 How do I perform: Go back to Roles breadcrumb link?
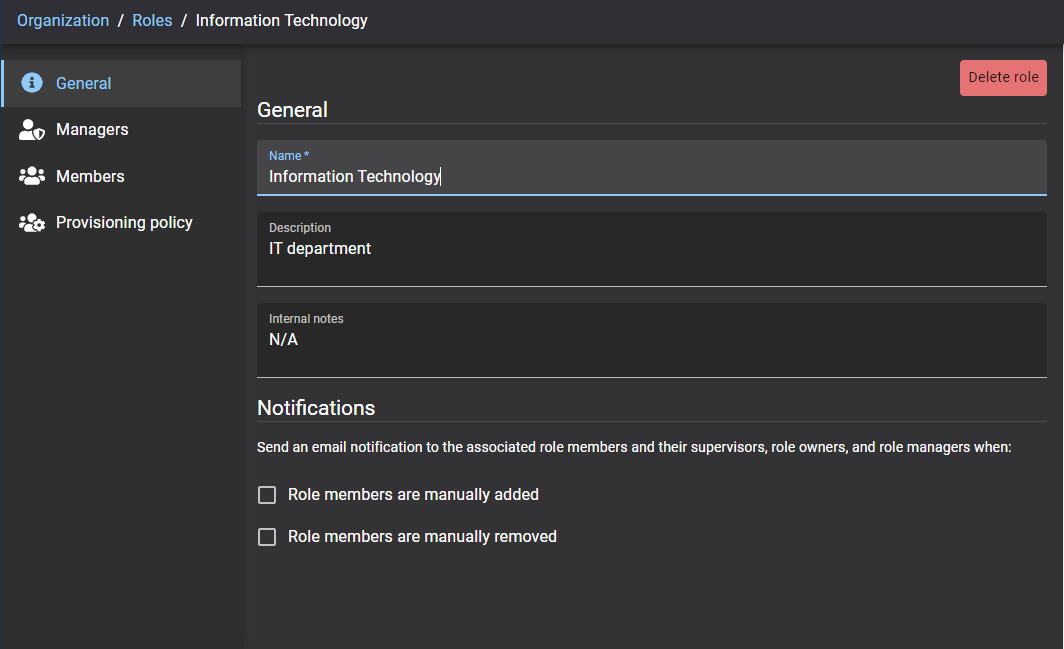tap(152, 20)
